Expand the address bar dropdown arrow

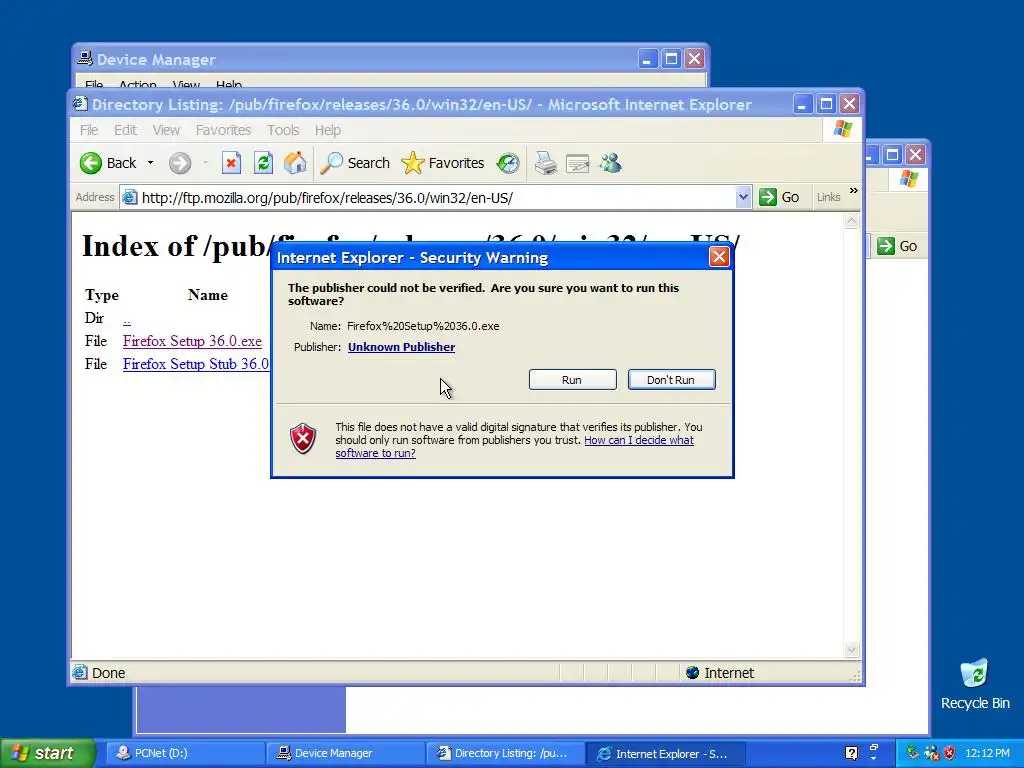(x=743, y=197)
